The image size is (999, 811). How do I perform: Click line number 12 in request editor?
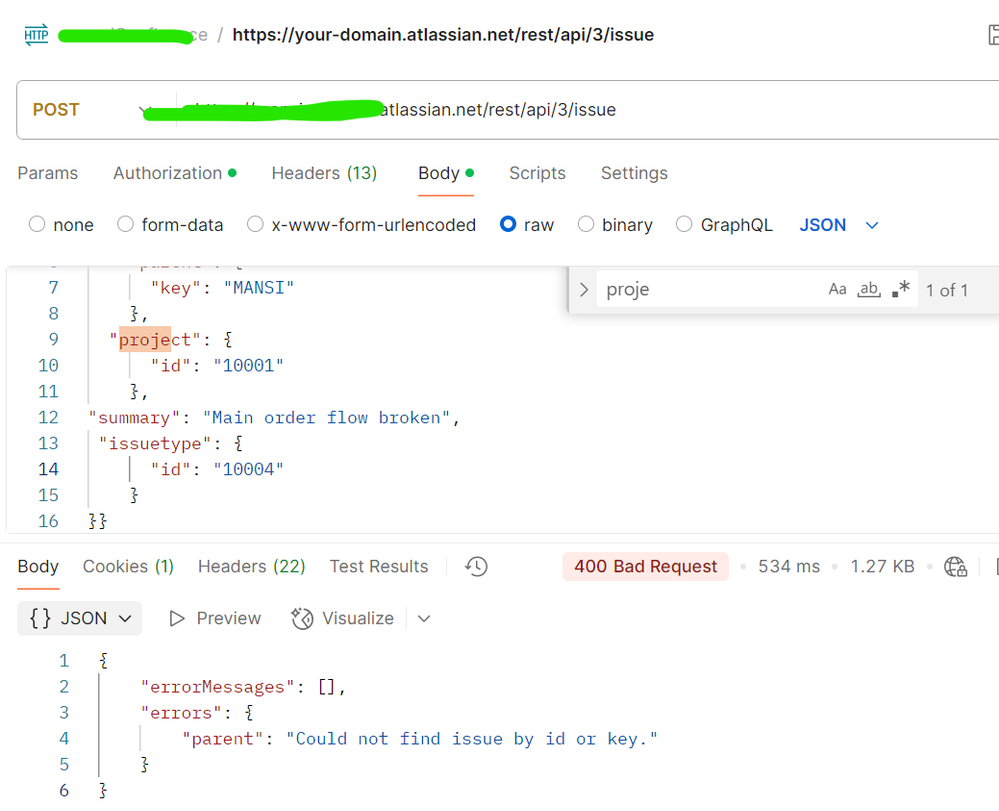tap(48, 417)
